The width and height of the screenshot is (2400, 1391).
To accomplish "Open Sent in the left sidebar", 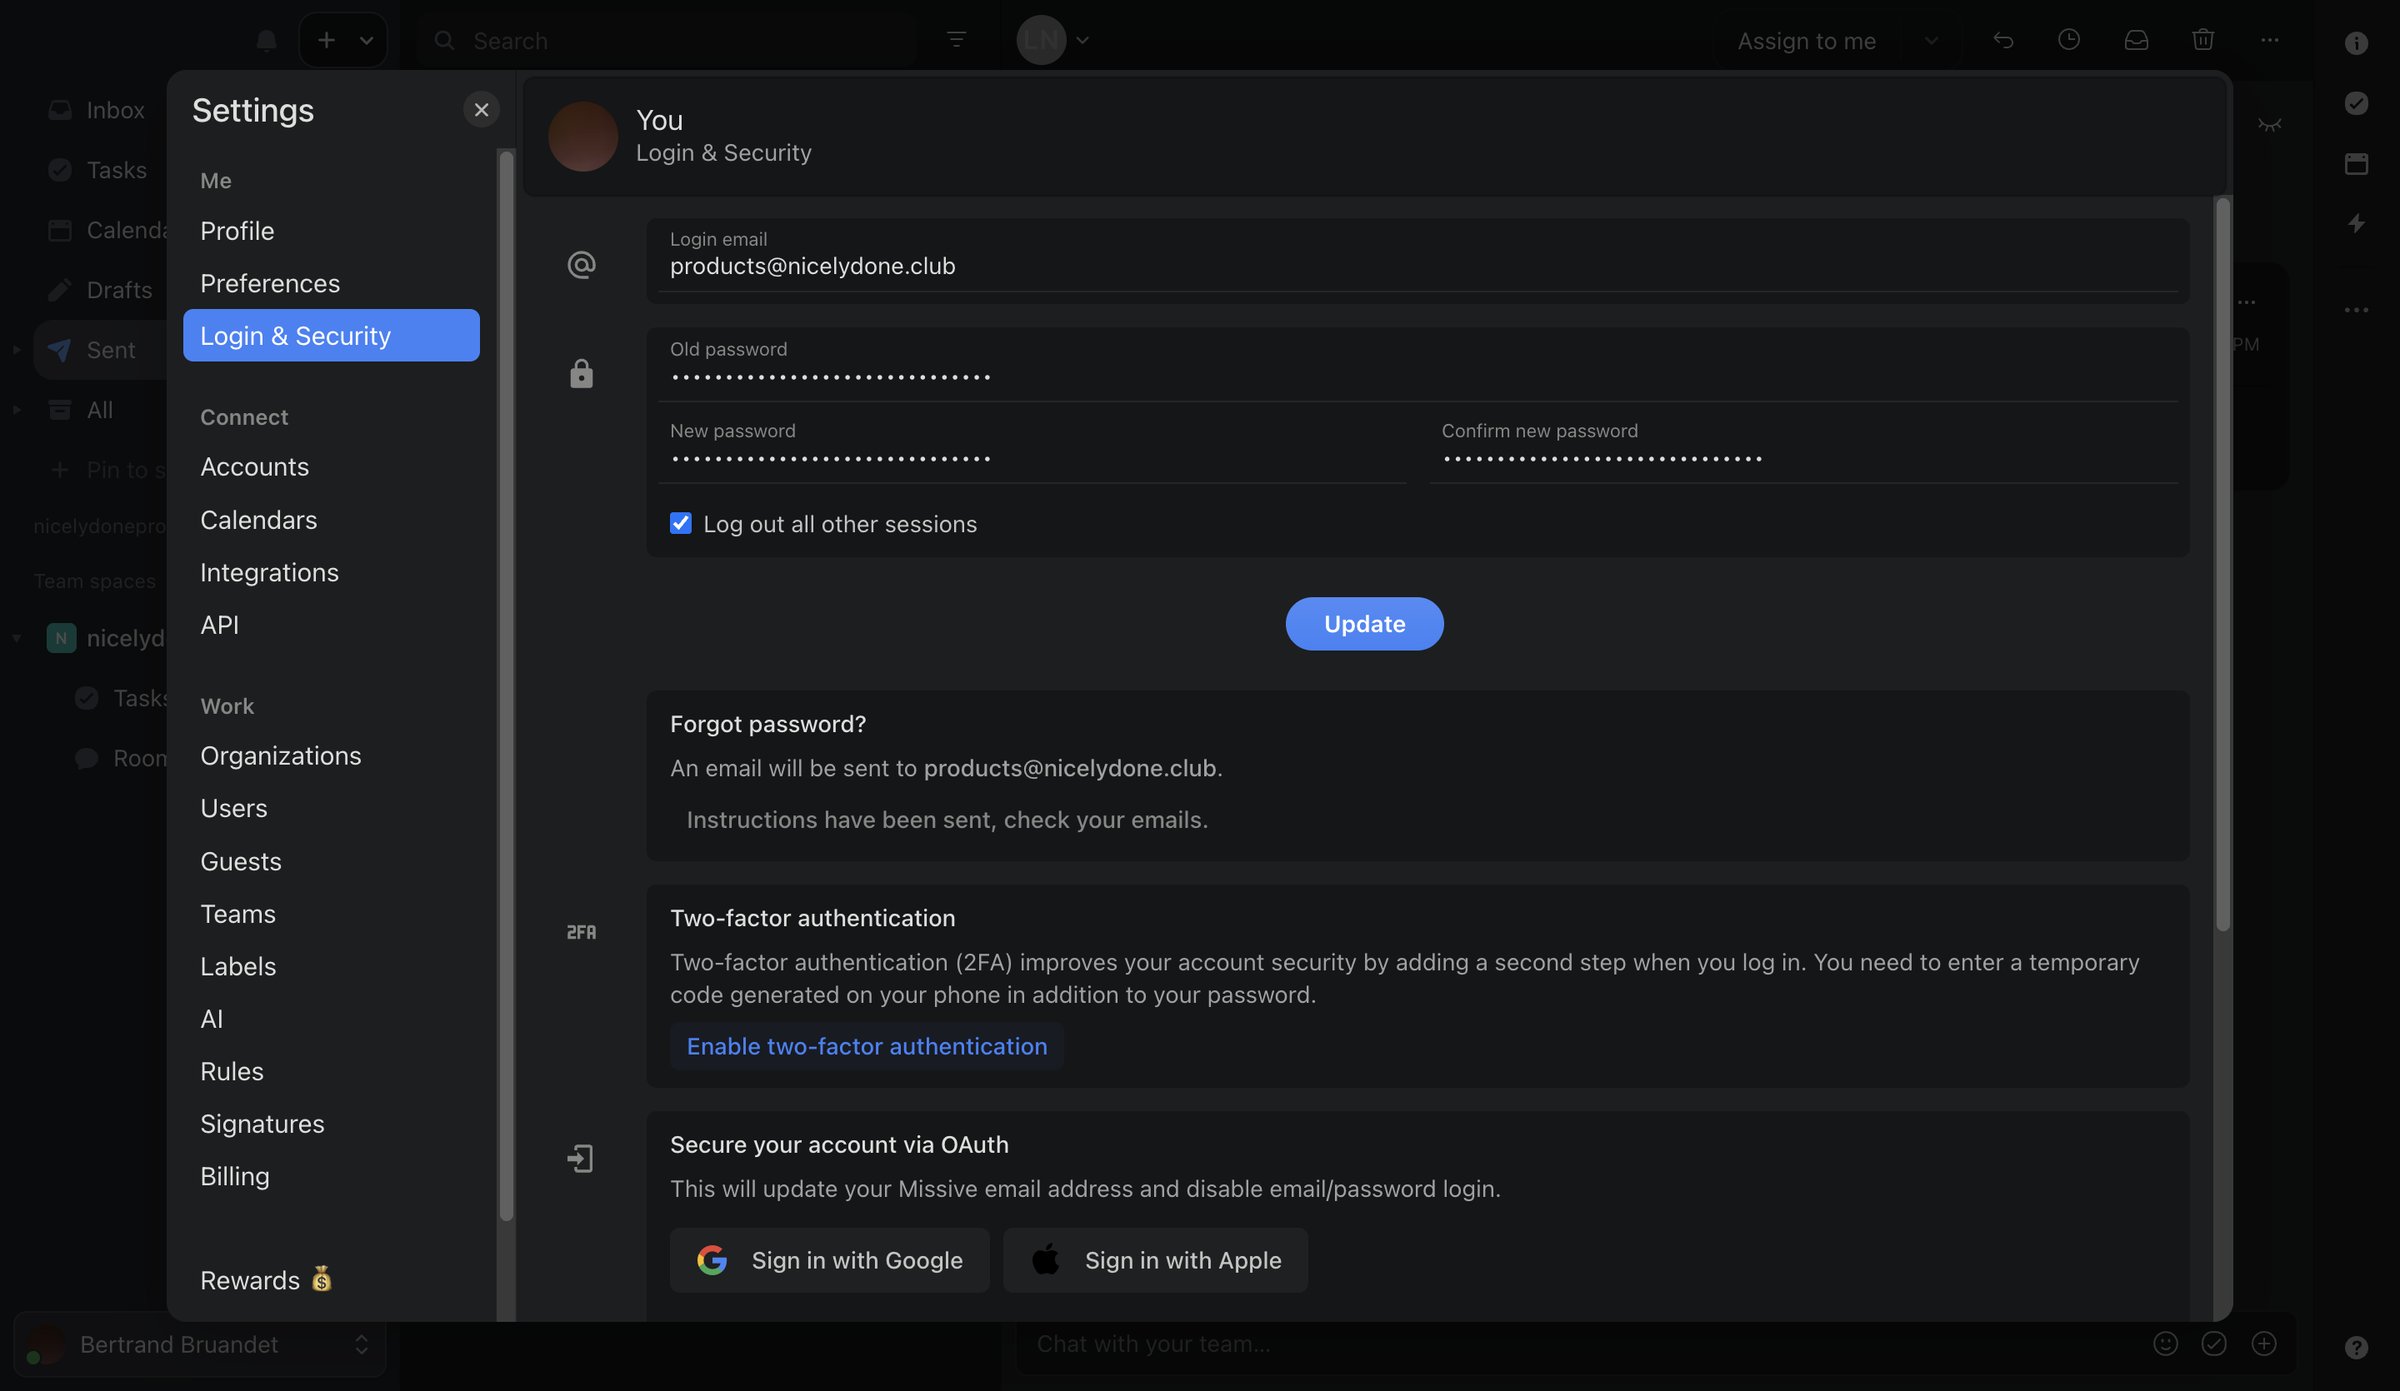I will [x=100, y=350].
